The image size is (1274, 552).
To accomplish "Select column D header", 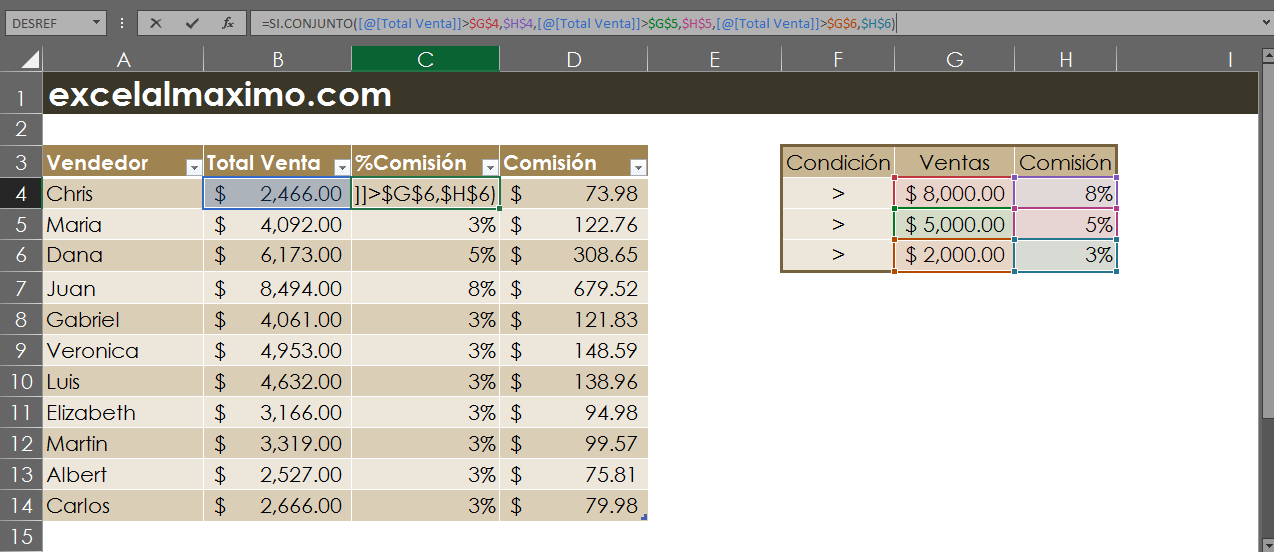I will [x=573, y=60].
